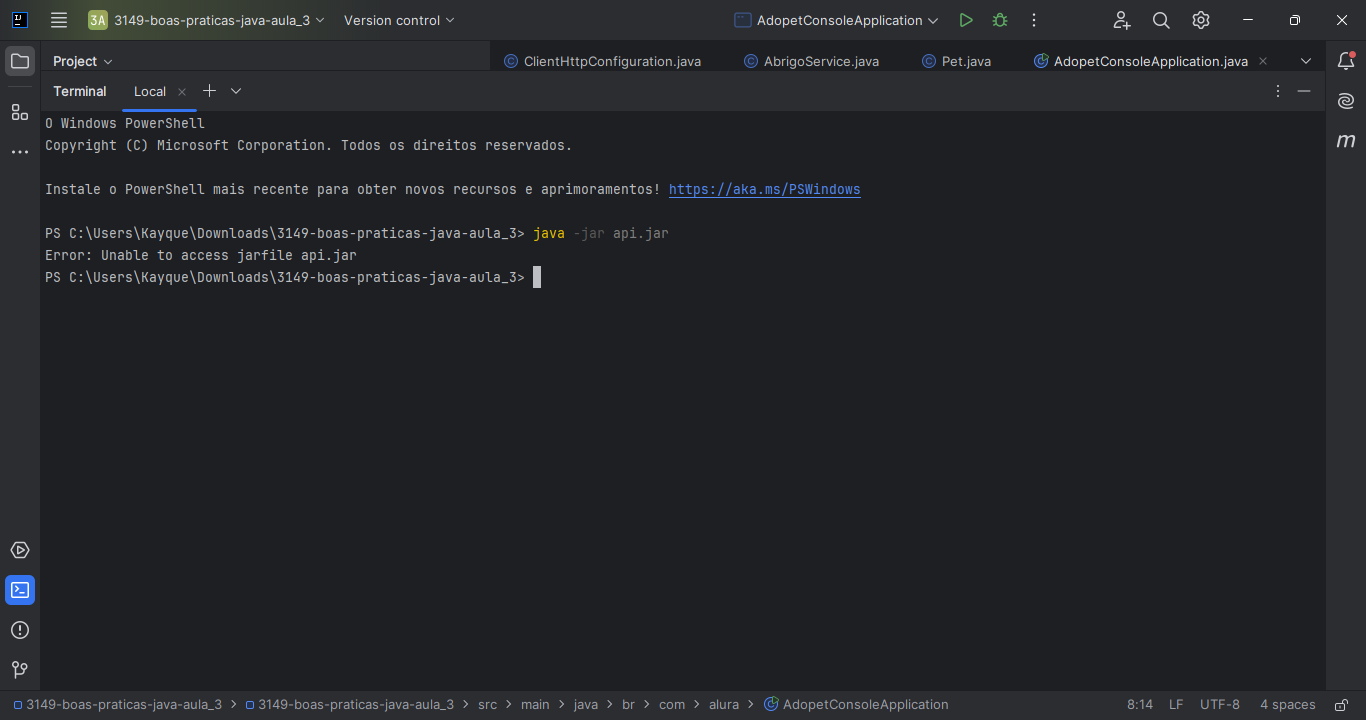1366x720 pixels.
Task: Open the Structure tool window icon
Action: [x=20, y=111]
